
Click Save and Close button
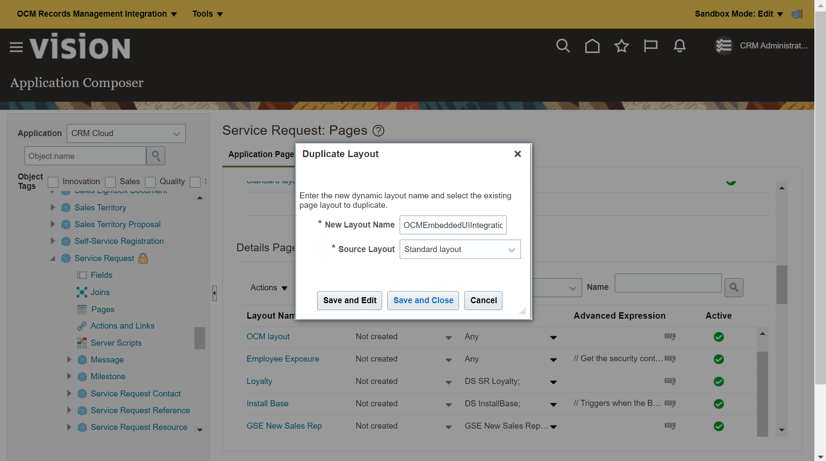click(423, 300)
